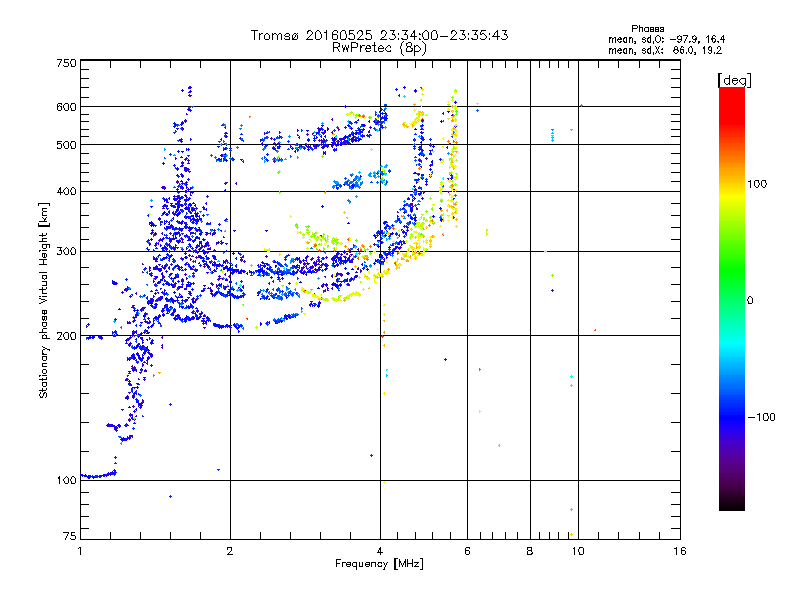Click the x-axis tick label '8'
Screen dimensions: 800x600
(x=530, y=551)
